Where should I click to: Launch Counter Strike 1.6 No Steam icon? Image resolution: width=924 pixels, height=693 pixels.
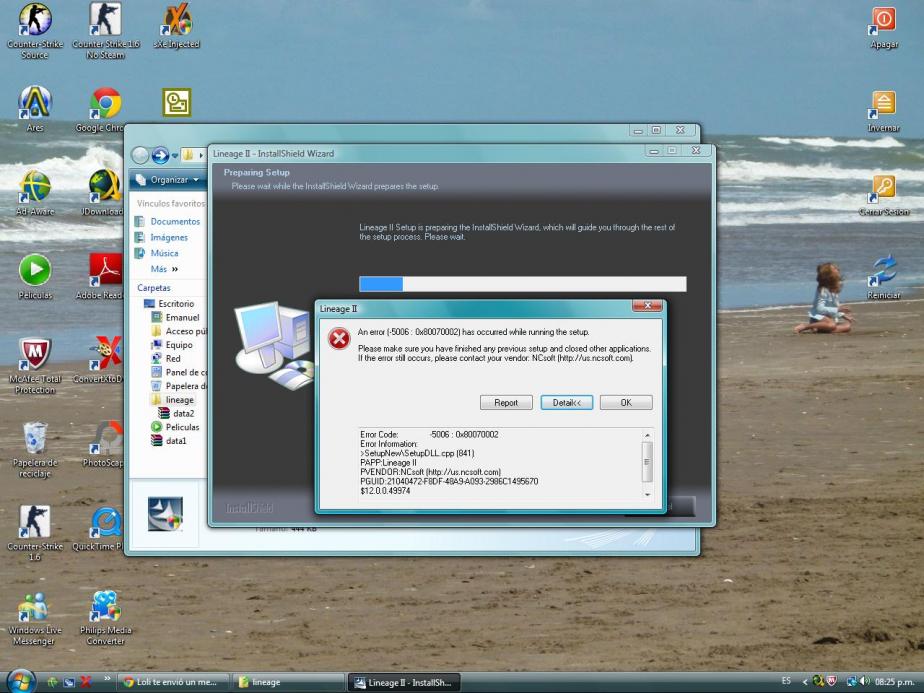(x=105, y=31)
